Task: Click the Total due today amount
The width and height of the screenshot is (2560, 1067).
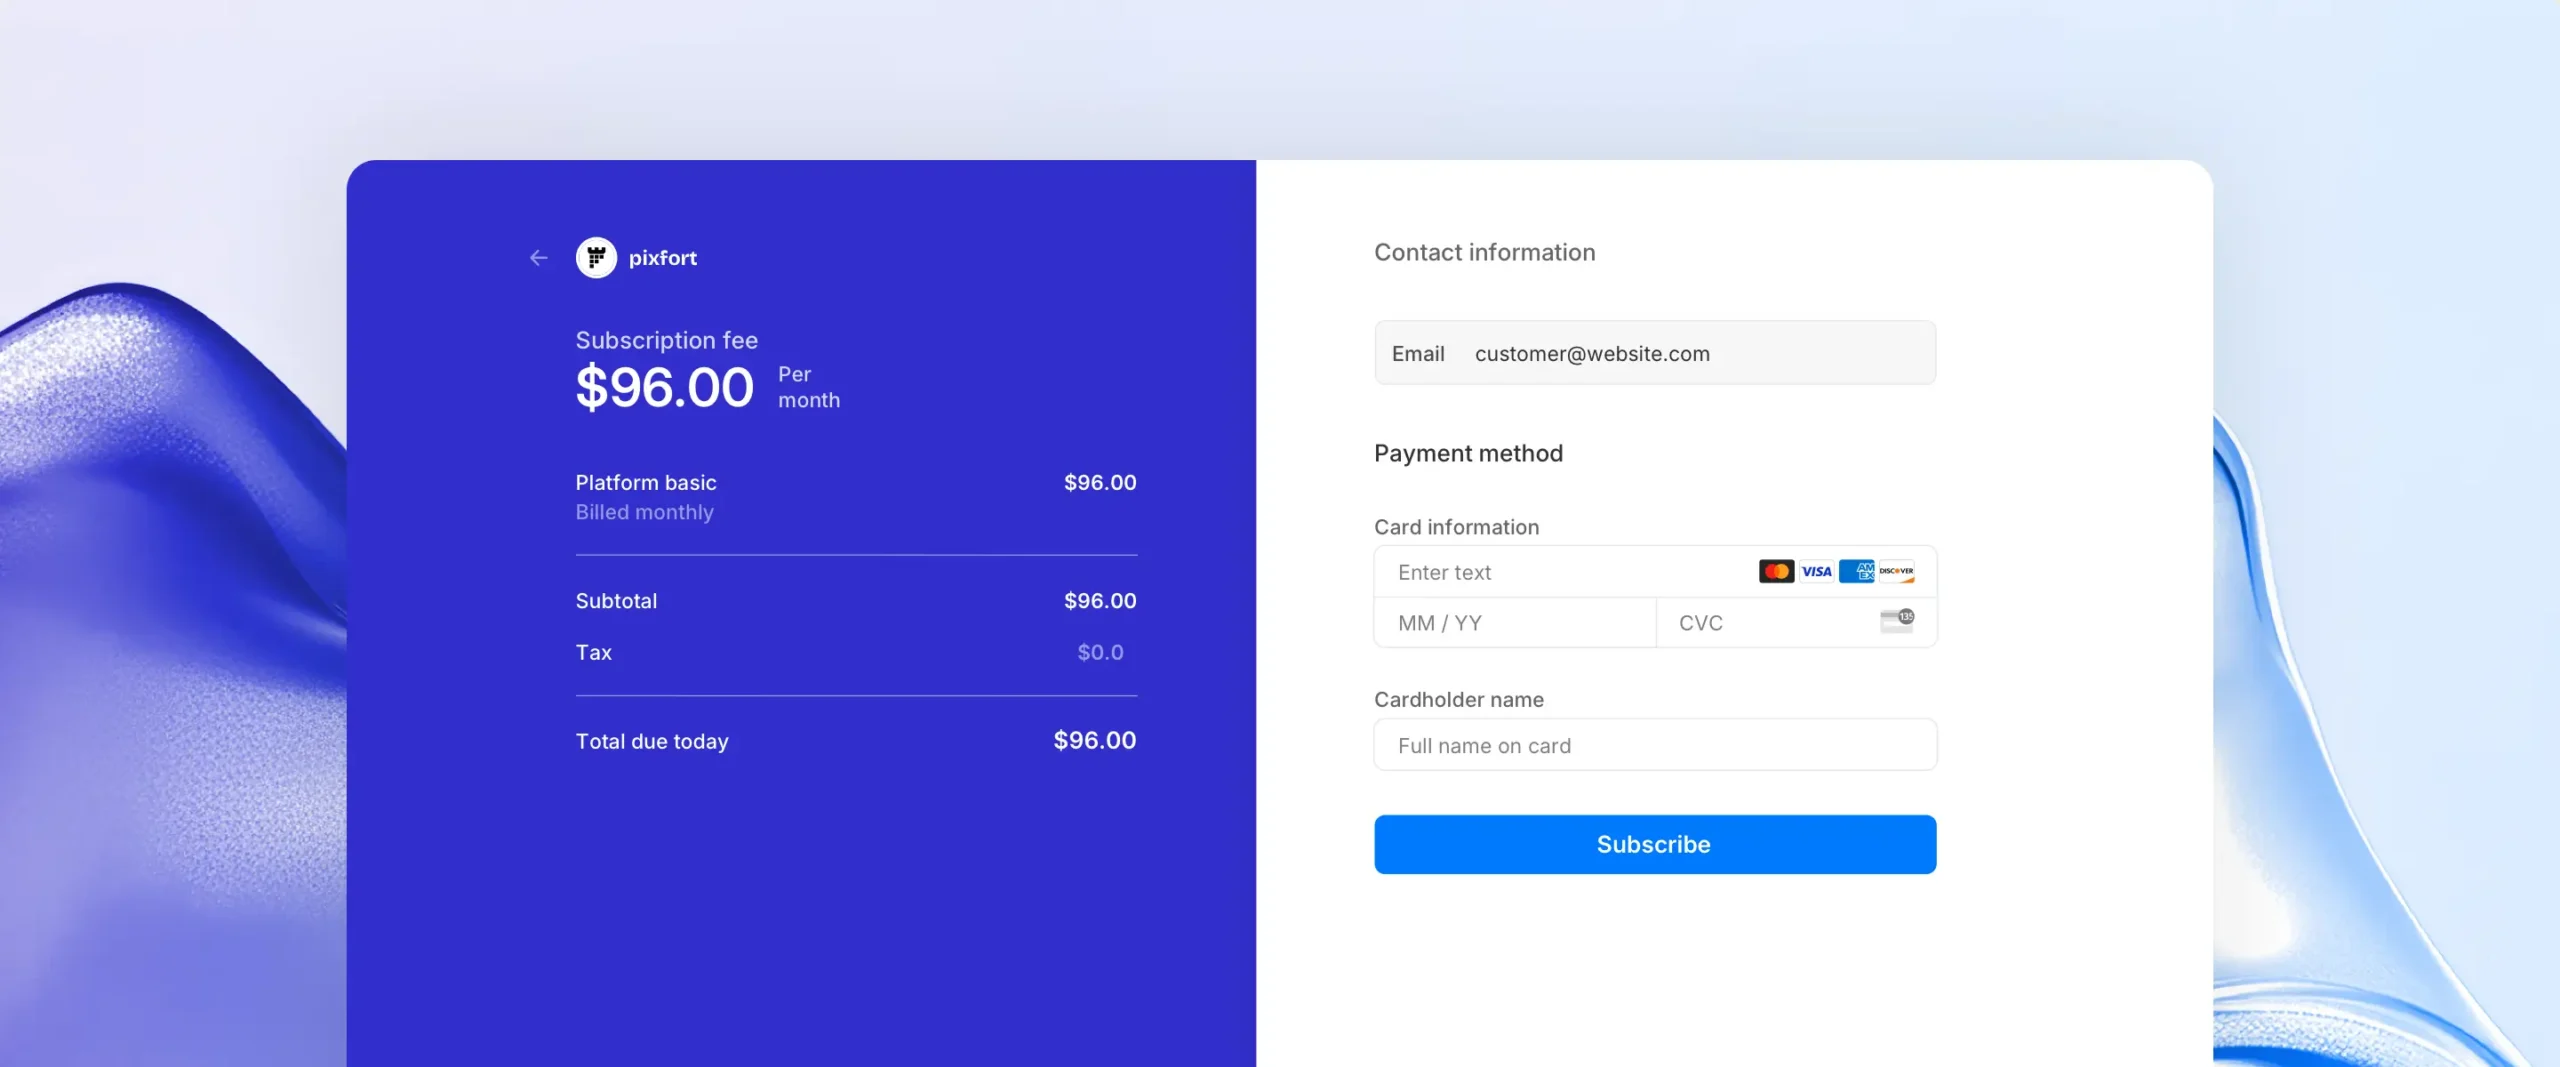Action: click(1094, 740)
